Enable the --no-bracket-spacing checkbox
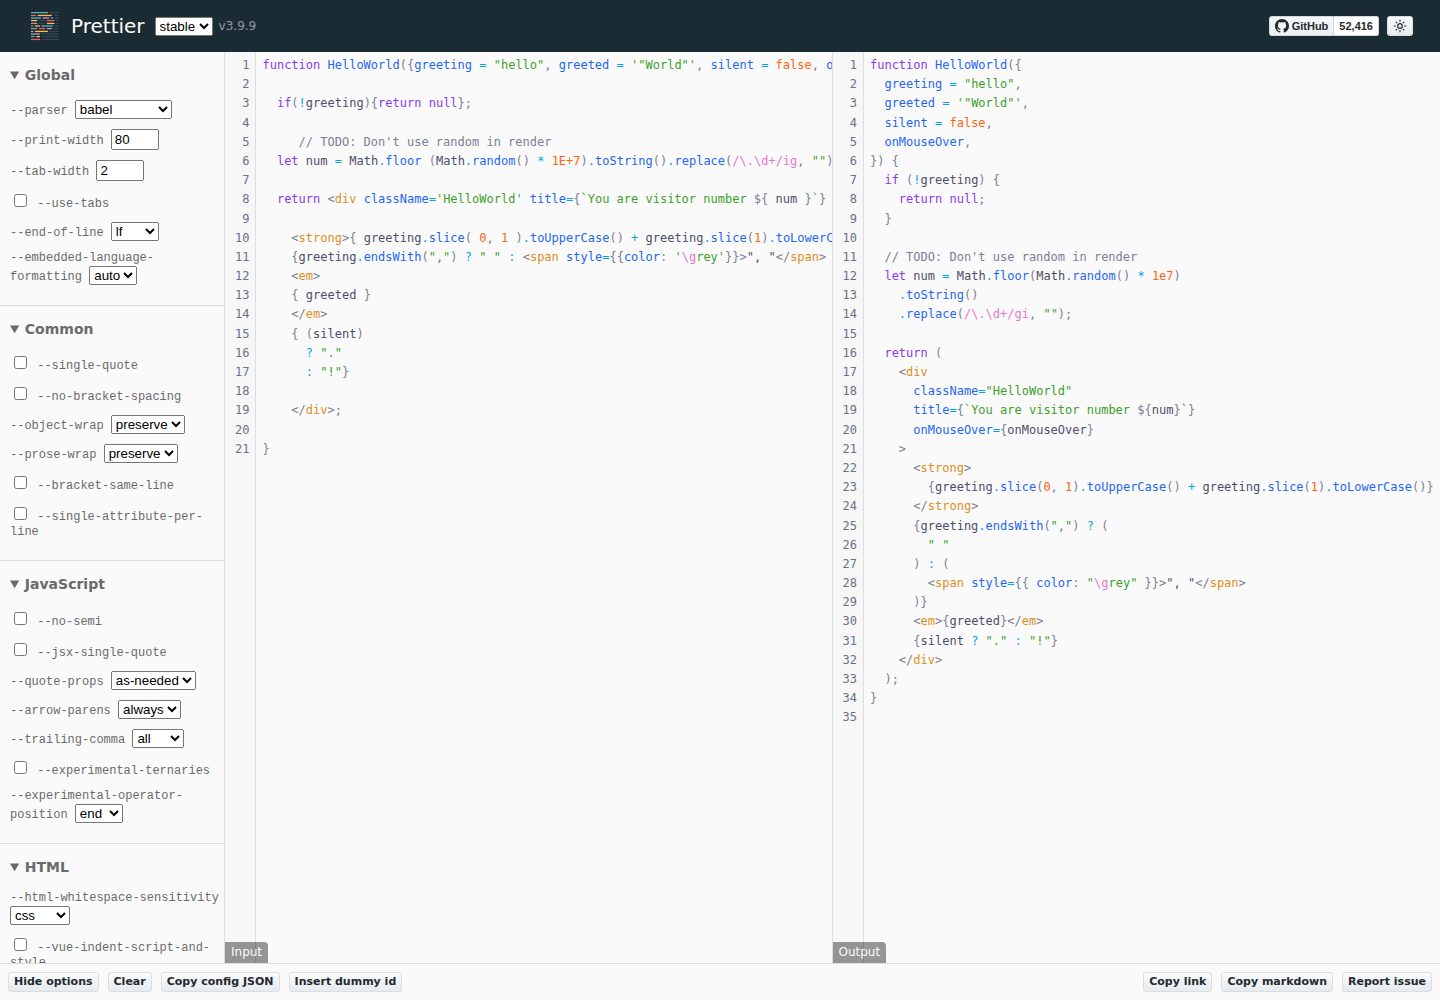This screenshot has width=1440, height=1000. tap(20, 394)
